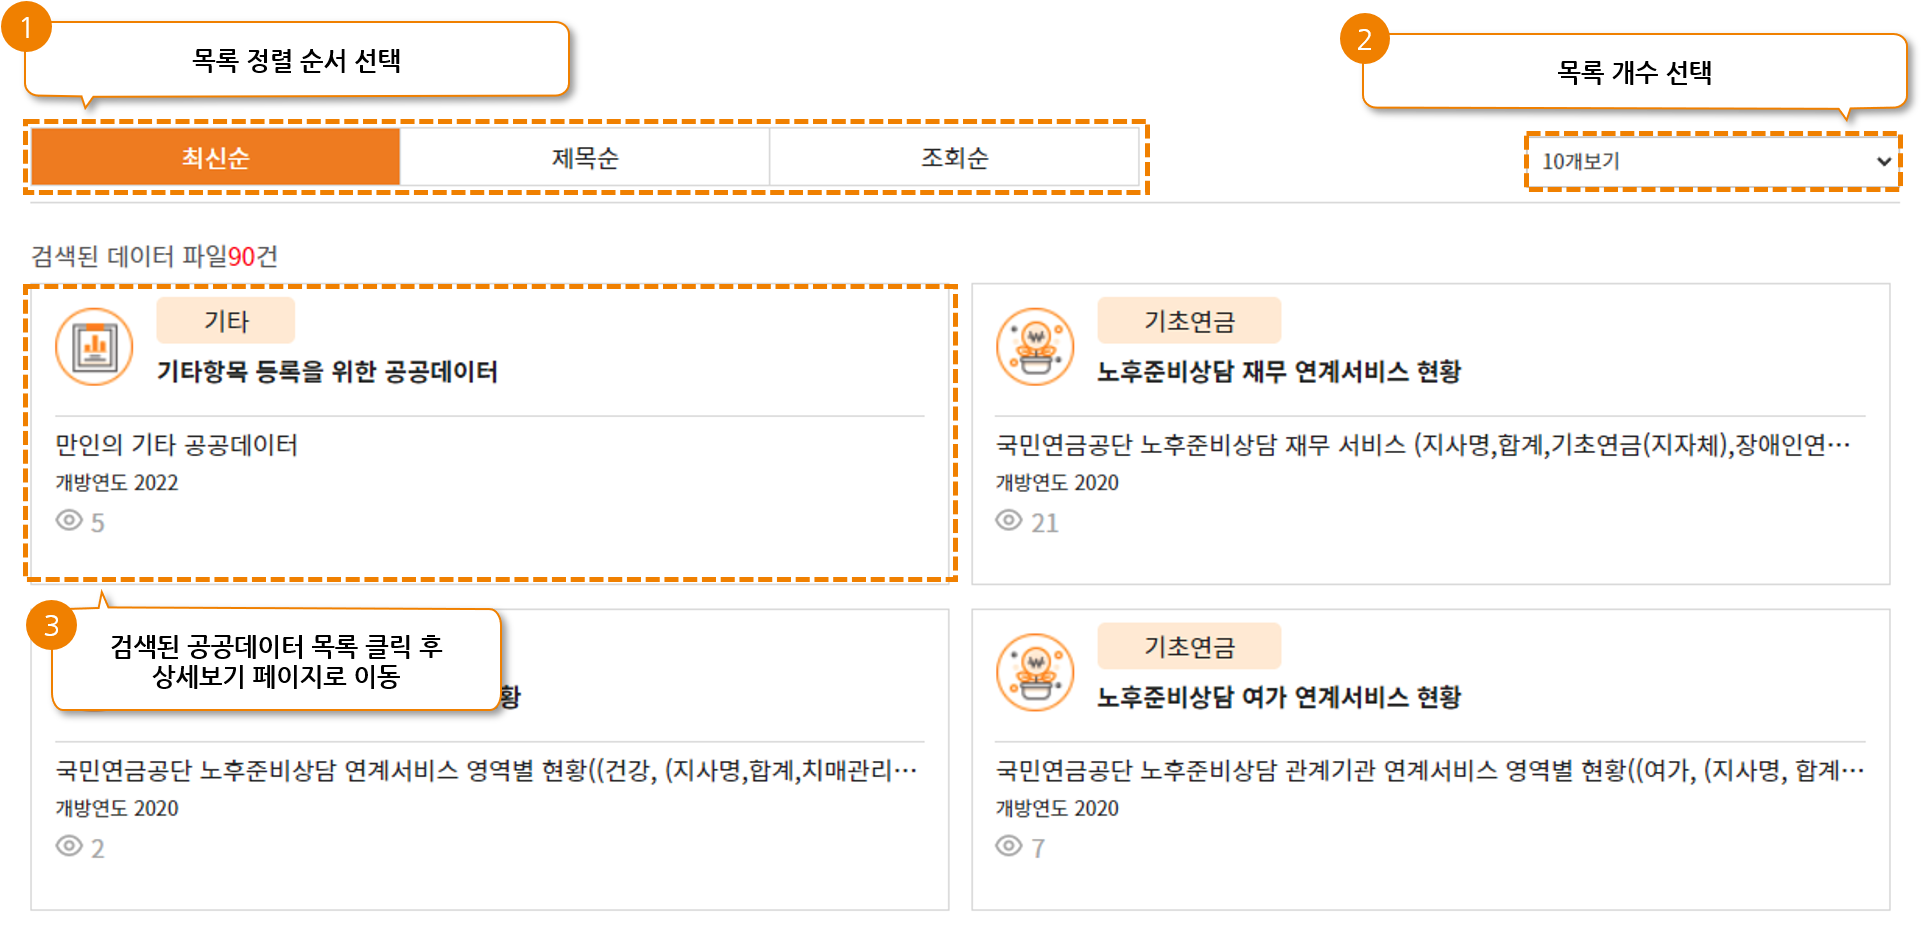Click the eye view-count icon showing 21
1921x928 pixels.
coord(1009,520)
